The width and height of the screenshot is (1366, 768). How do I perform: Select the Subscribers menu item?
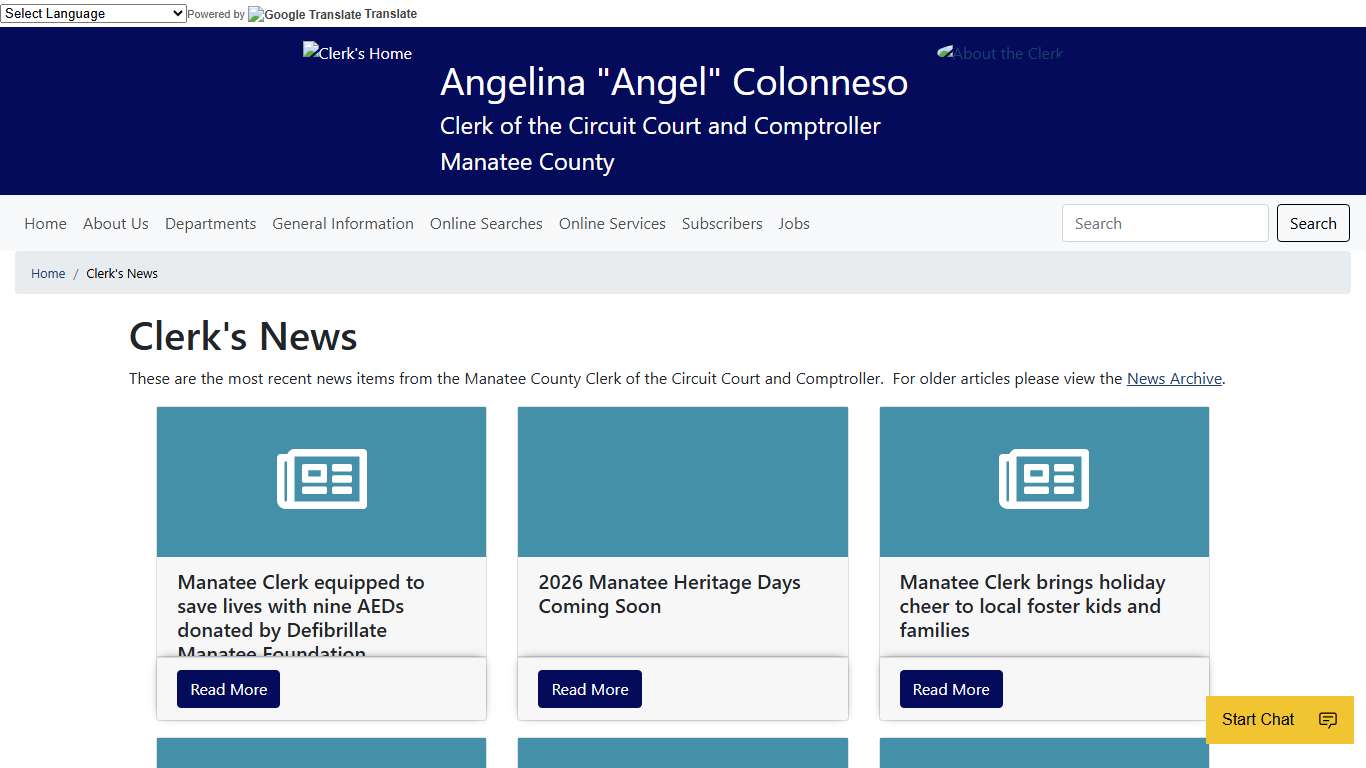[x=722, y=223]
